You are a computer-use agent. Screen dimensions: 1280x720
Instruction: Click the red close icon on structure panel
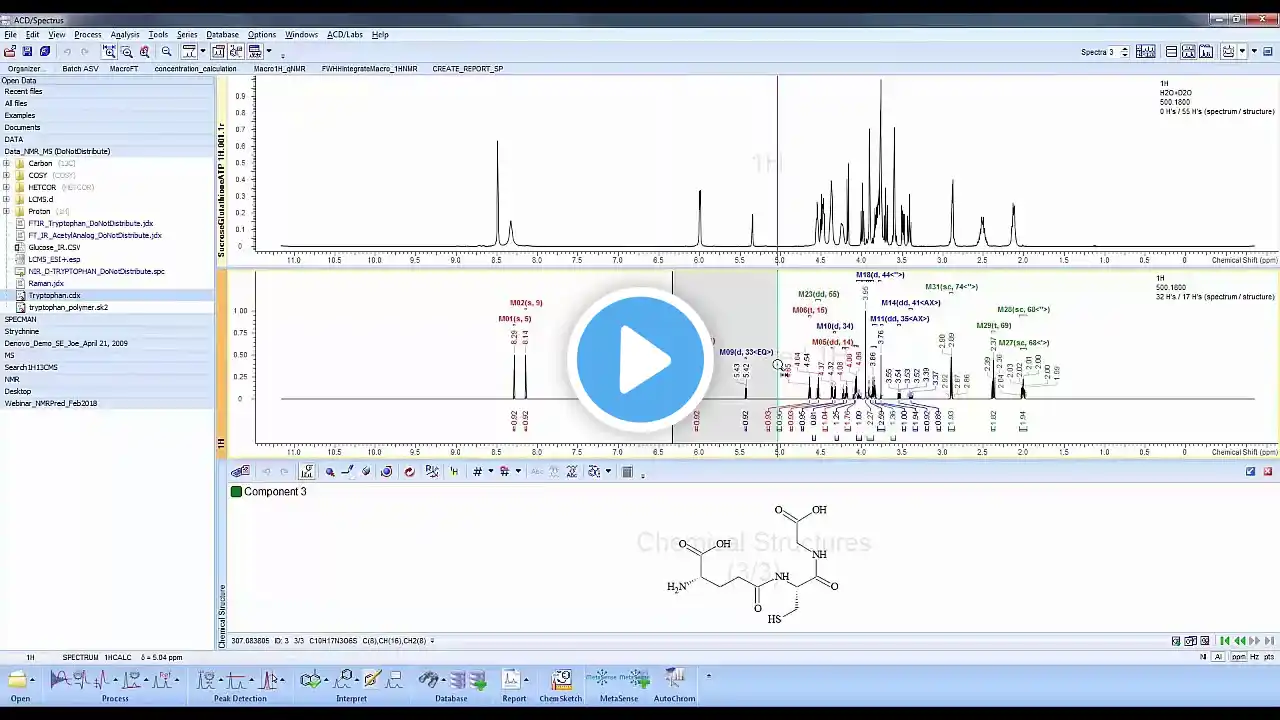(1268, 472)
